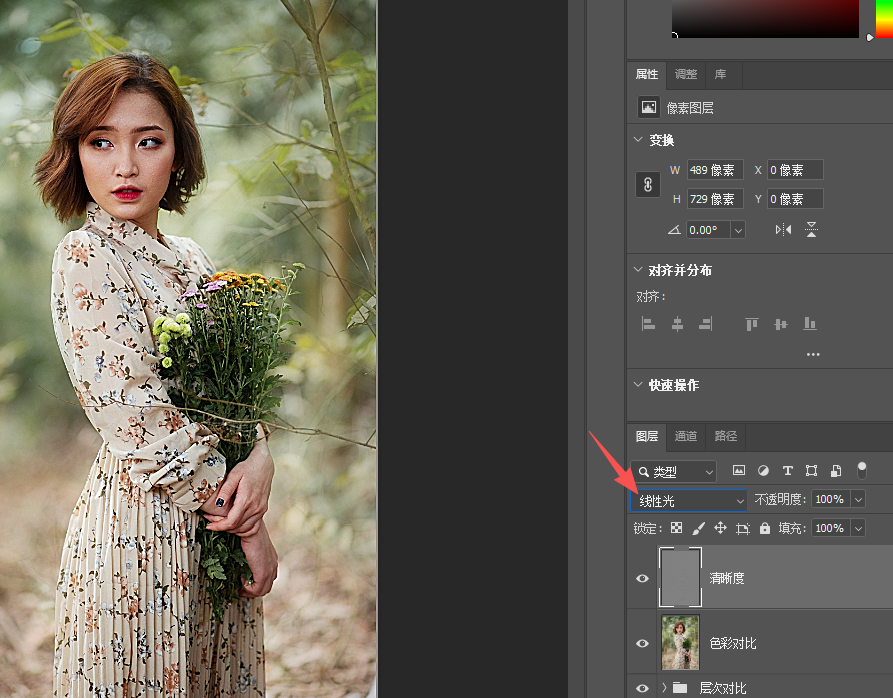Switch to the 库 tab
The width and height of the screenshot is (893, 698).
720,74
